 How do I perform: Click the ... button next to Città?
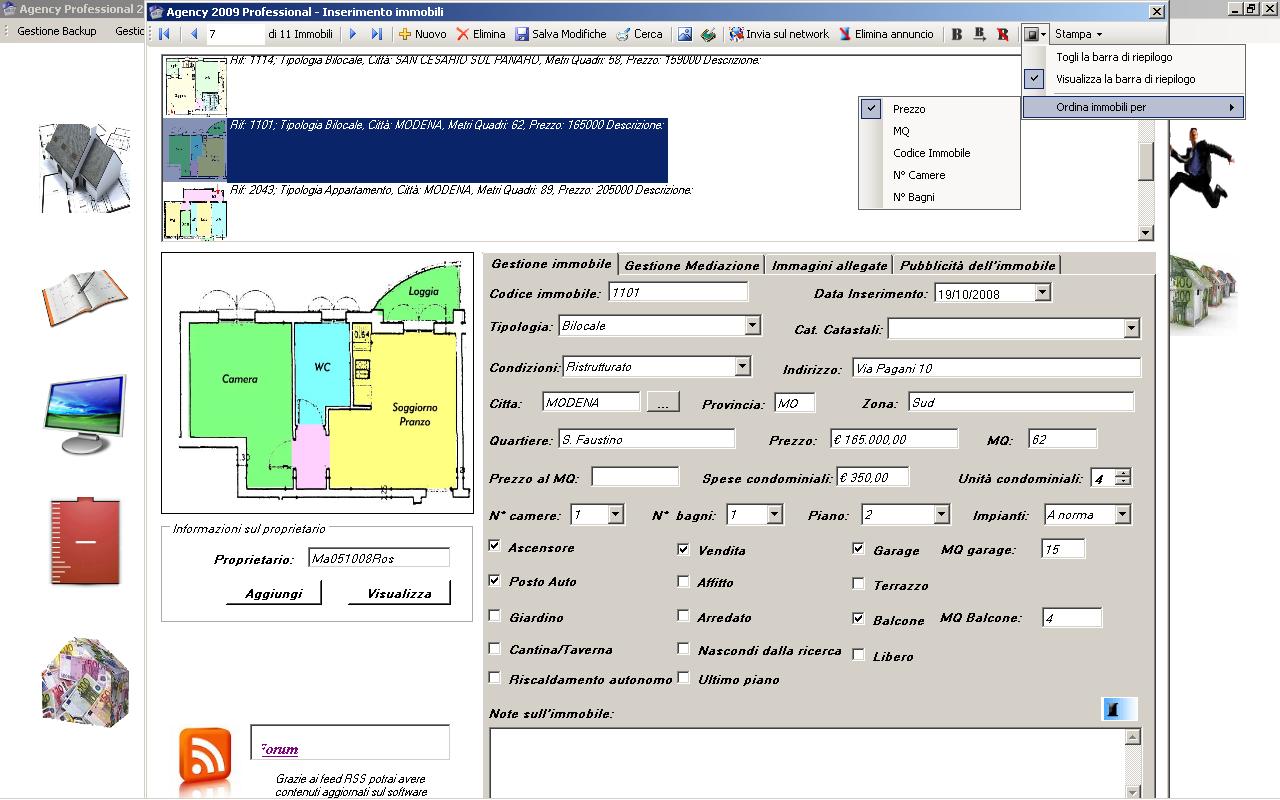663,402
